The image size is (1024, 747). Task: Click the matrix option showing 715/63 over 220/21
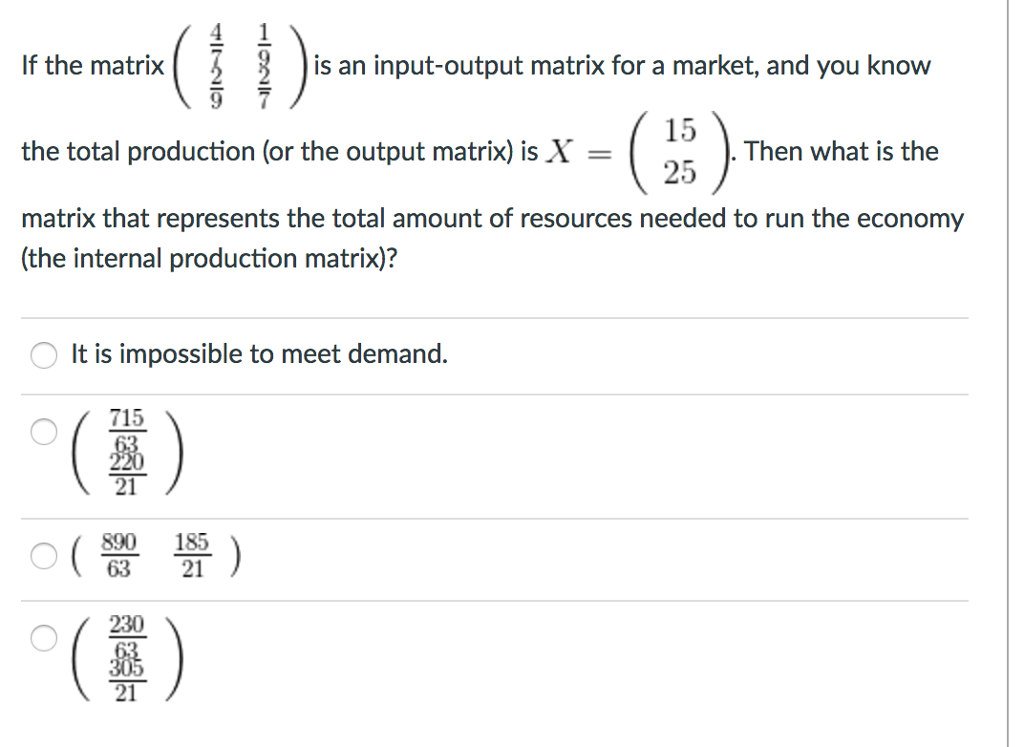(130, 452)
